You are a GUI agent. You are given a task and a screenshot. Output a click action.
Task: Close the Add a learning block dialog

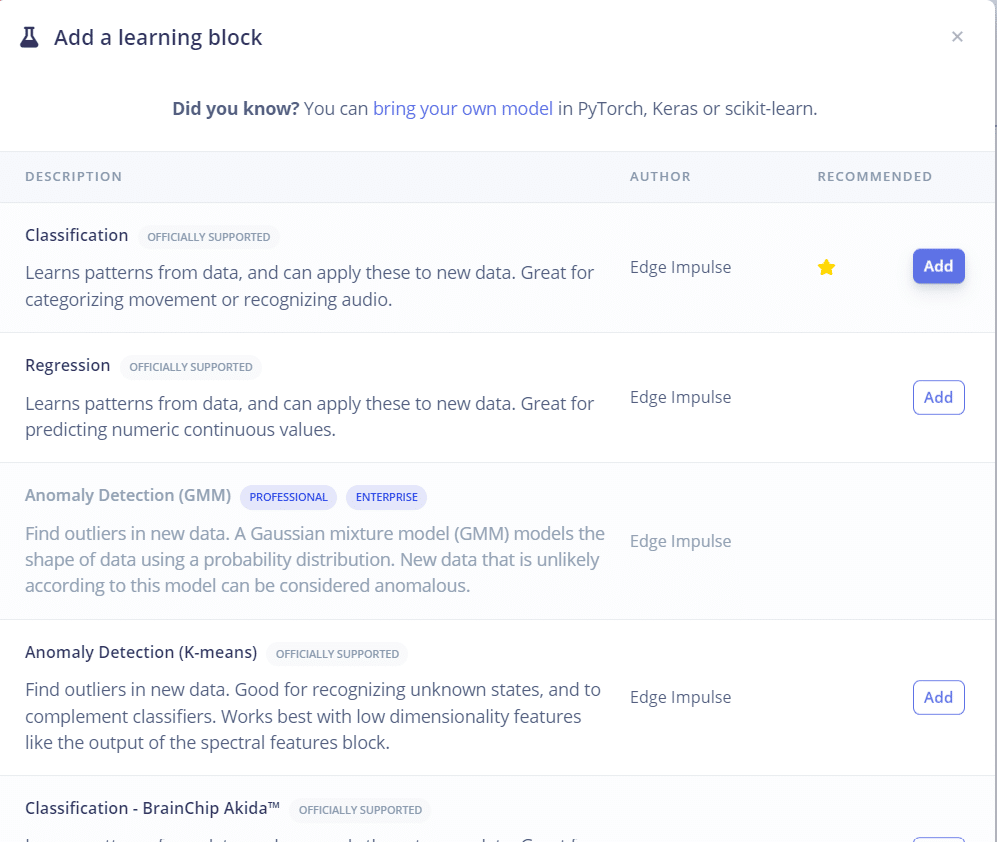[957, 37]
